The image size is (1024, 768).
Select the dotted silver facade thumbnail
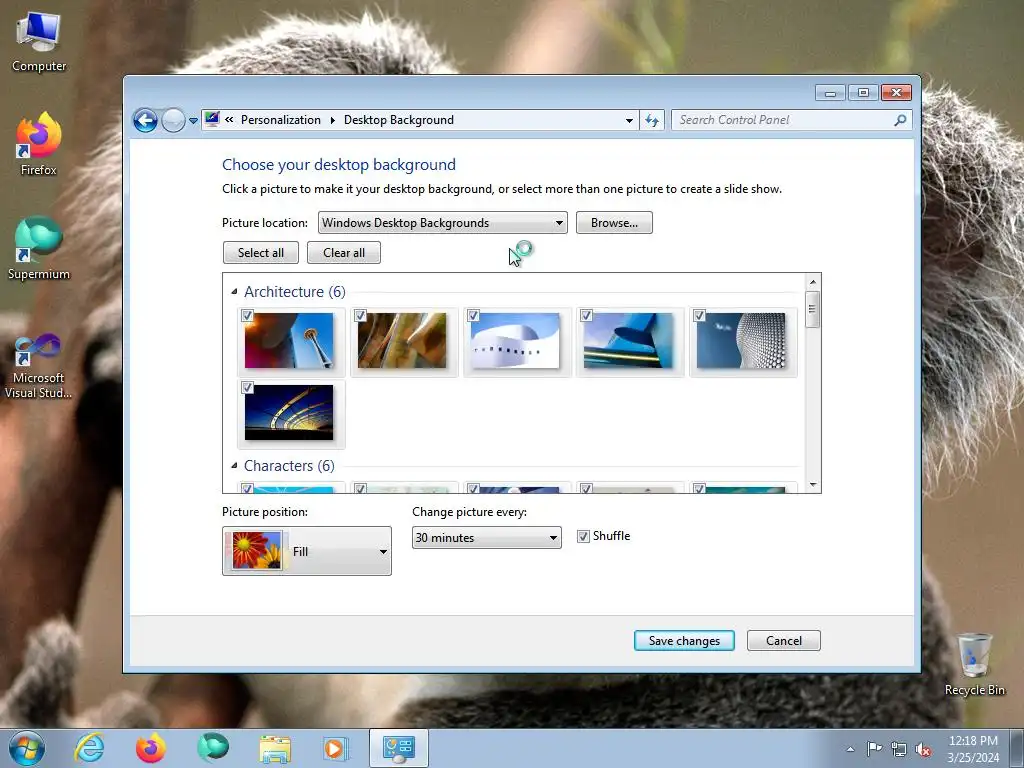[x=741, y=340]
